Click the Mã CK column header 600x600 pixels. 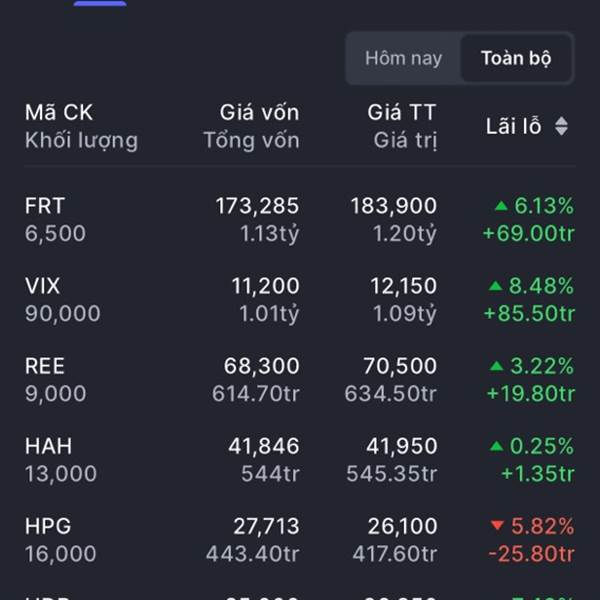(x=59, y=112)
